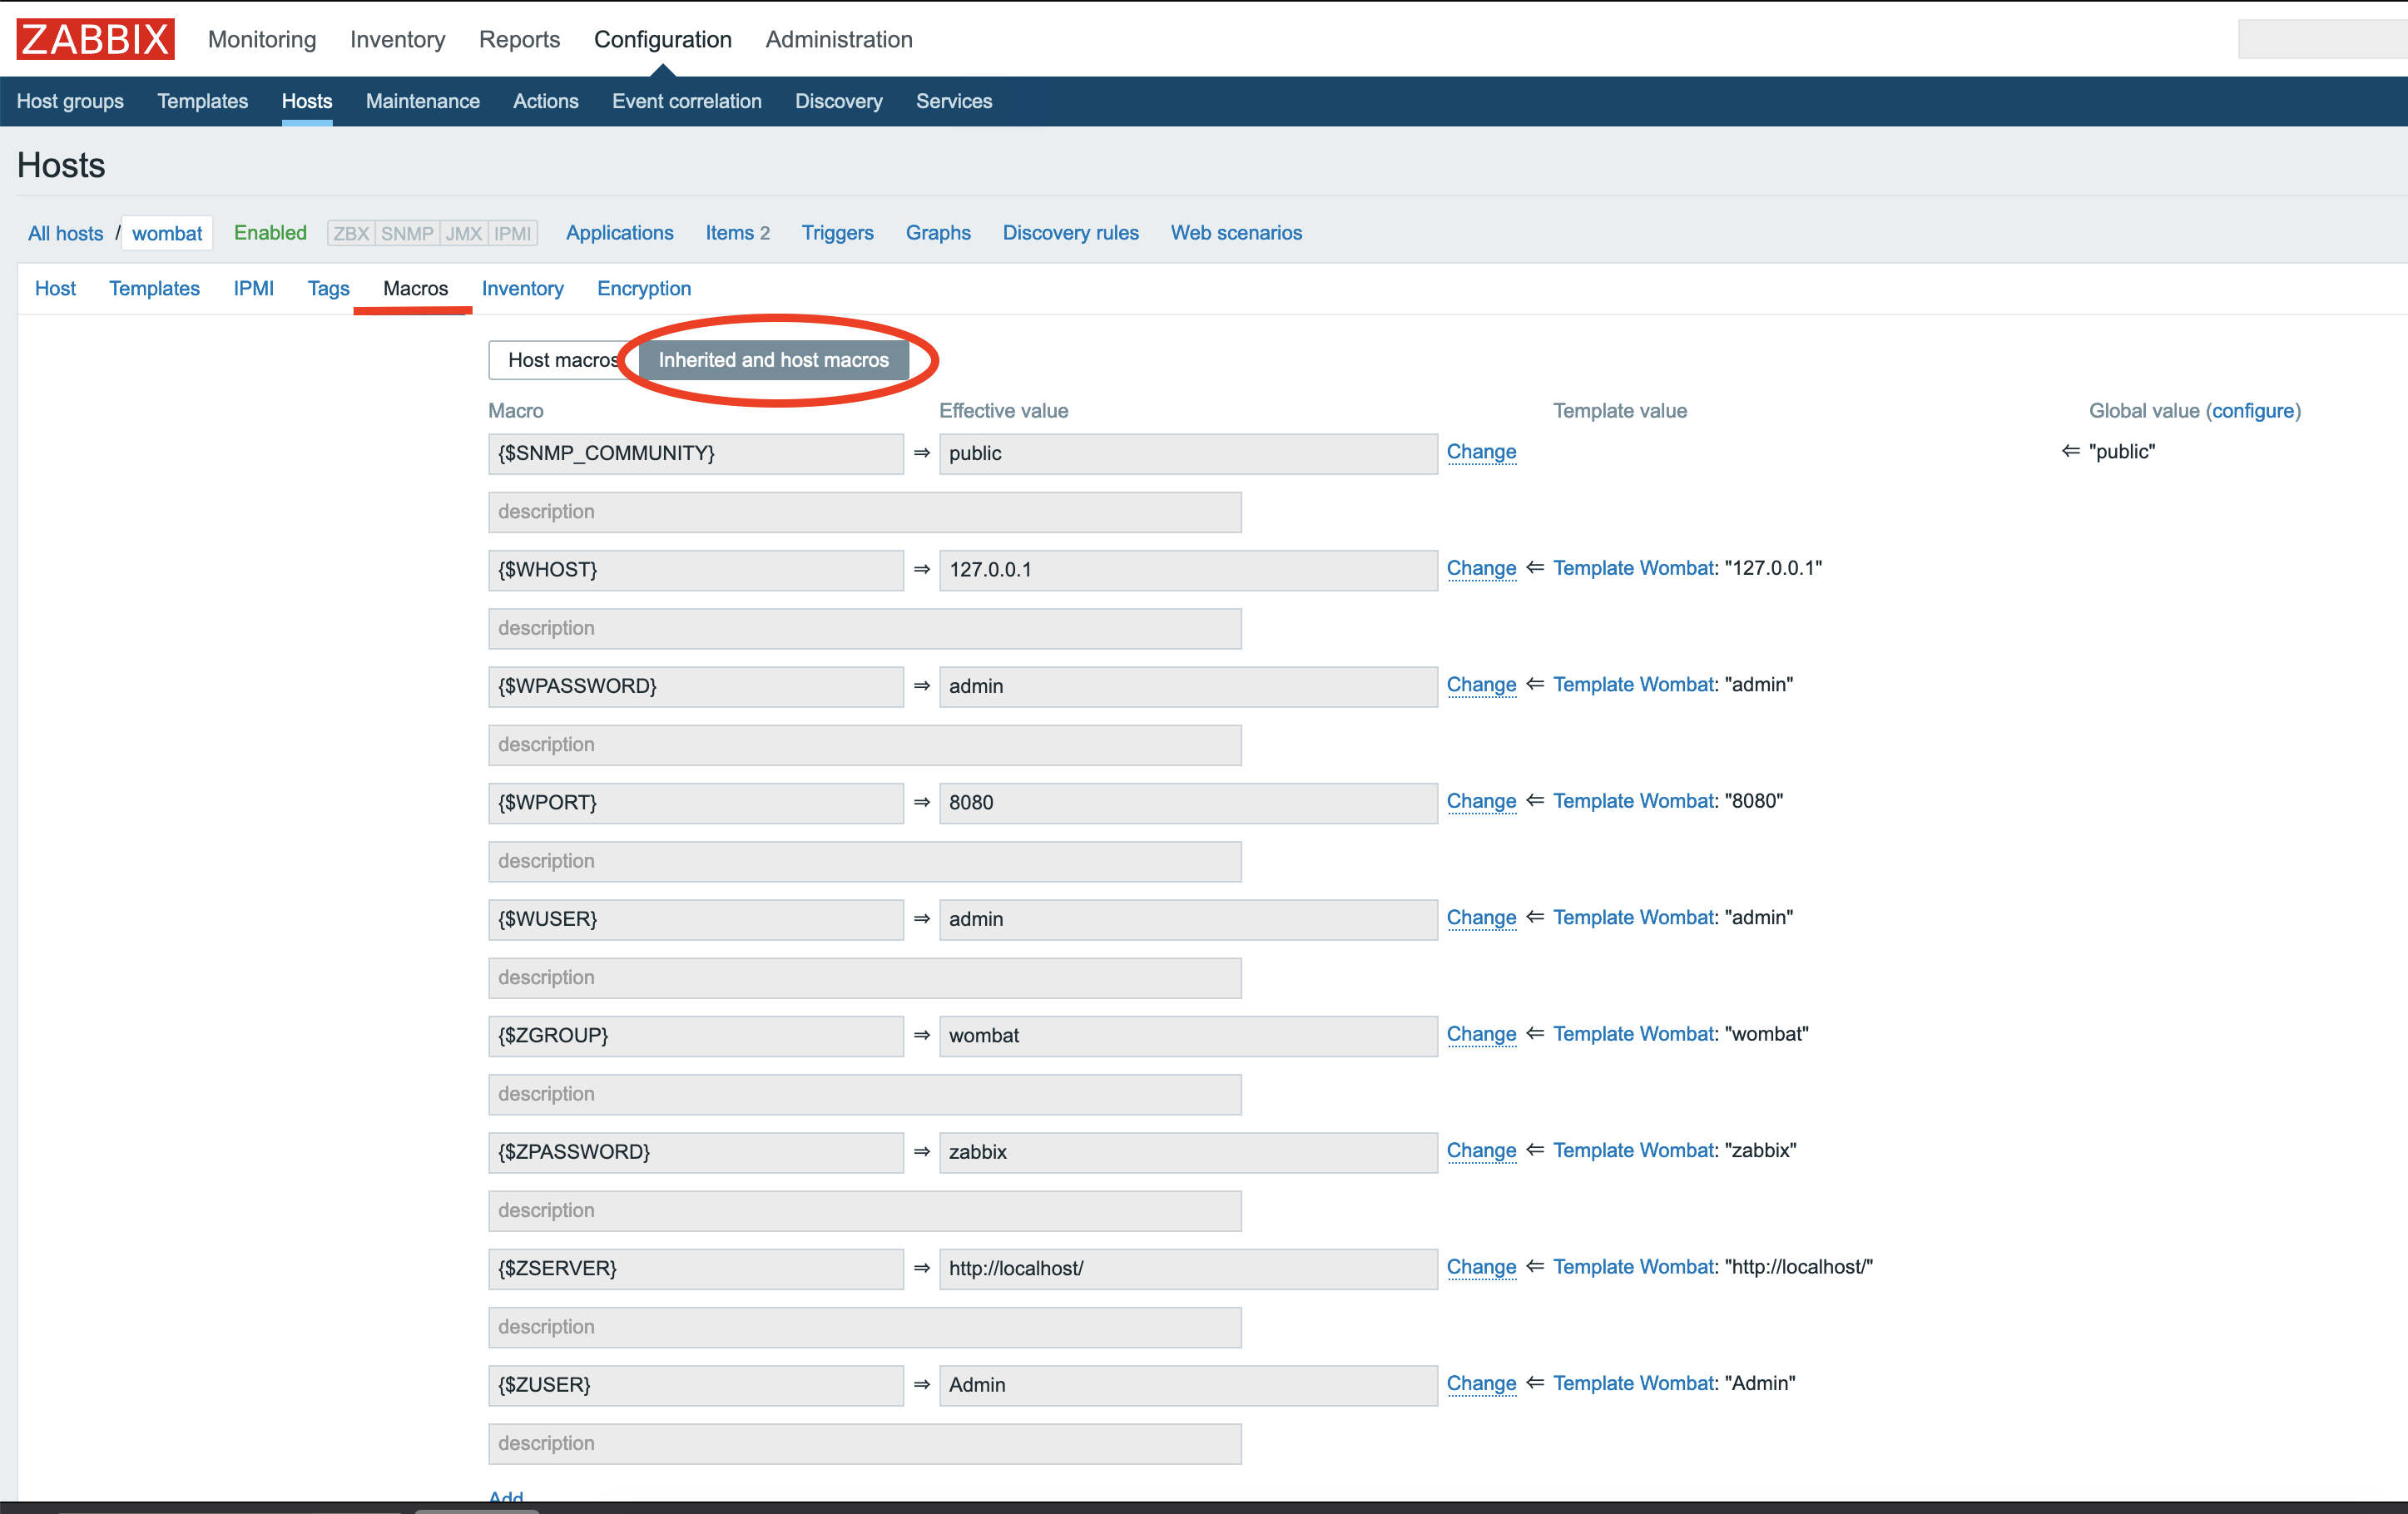The image size is (2408, 1514).
Task: Open the Configuration menu
Action: pos(663,39)
